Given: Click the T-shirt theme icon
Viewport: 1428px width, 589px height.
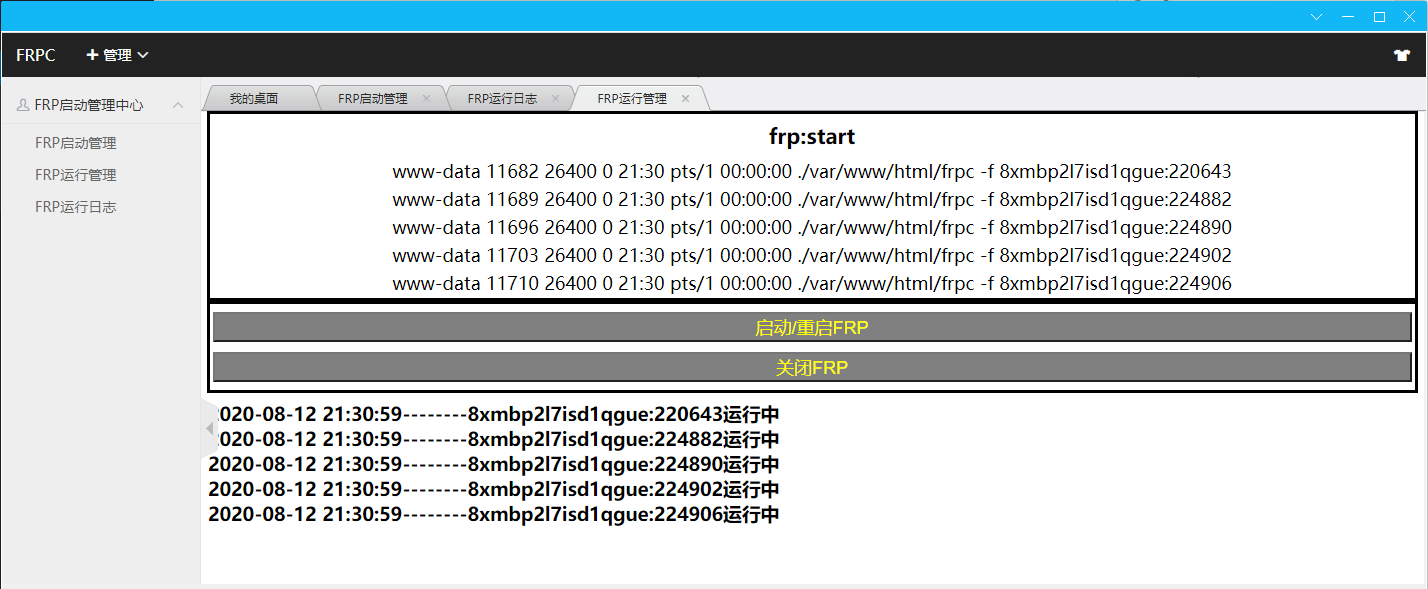Looking at the screenshot, I should [1401, 56].
